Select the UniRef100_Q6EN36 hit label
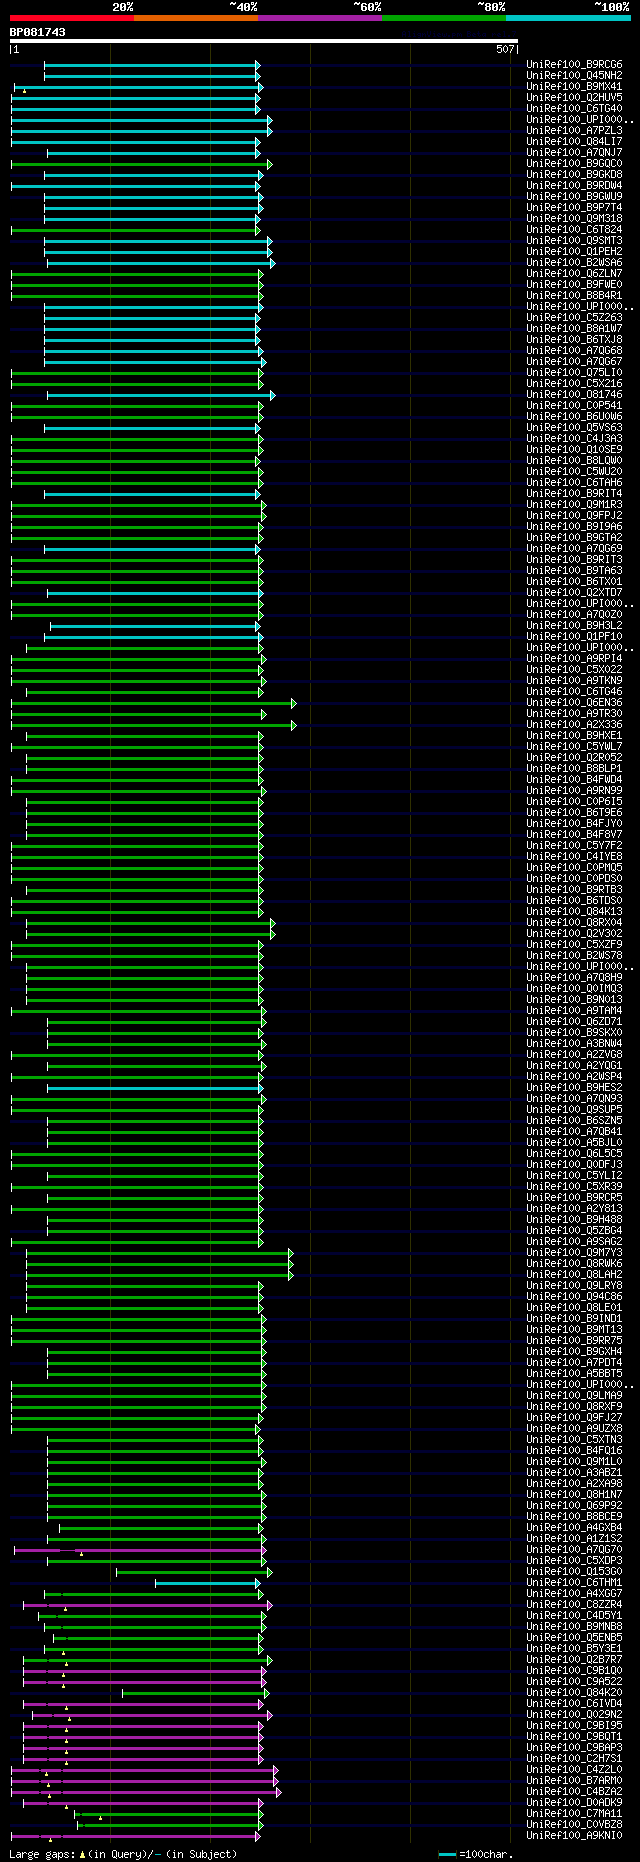Viewport: 640px width, 1862px height. [x=574, y=702]
